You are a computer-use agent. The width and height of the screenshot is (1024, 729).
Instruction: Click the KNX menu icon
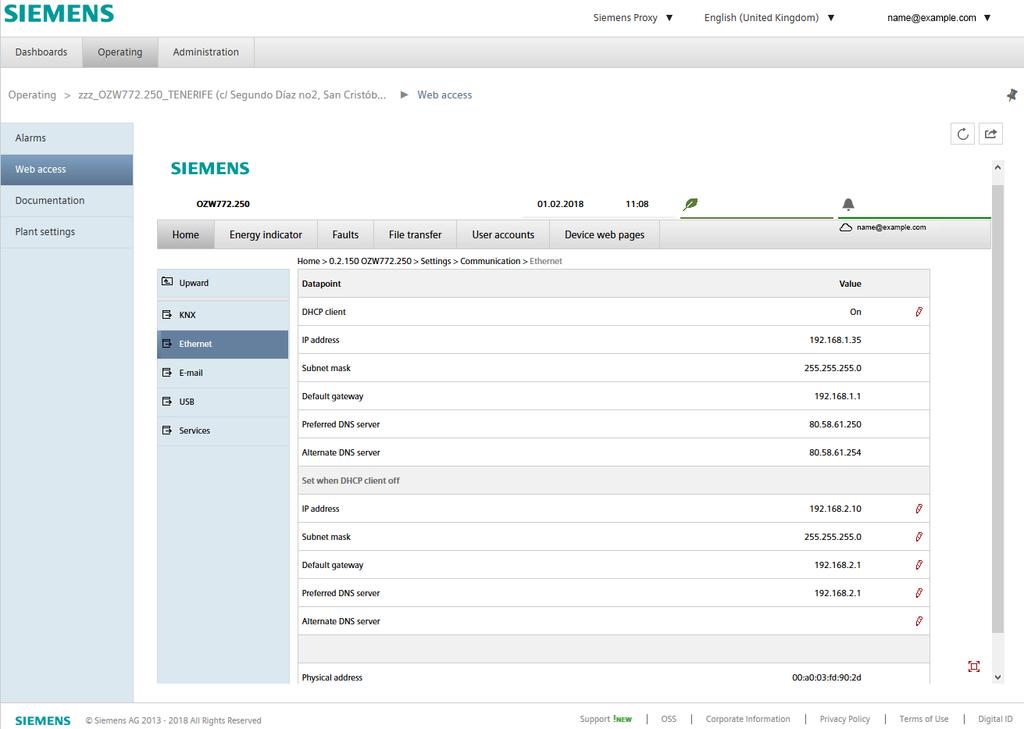point(167,314)
